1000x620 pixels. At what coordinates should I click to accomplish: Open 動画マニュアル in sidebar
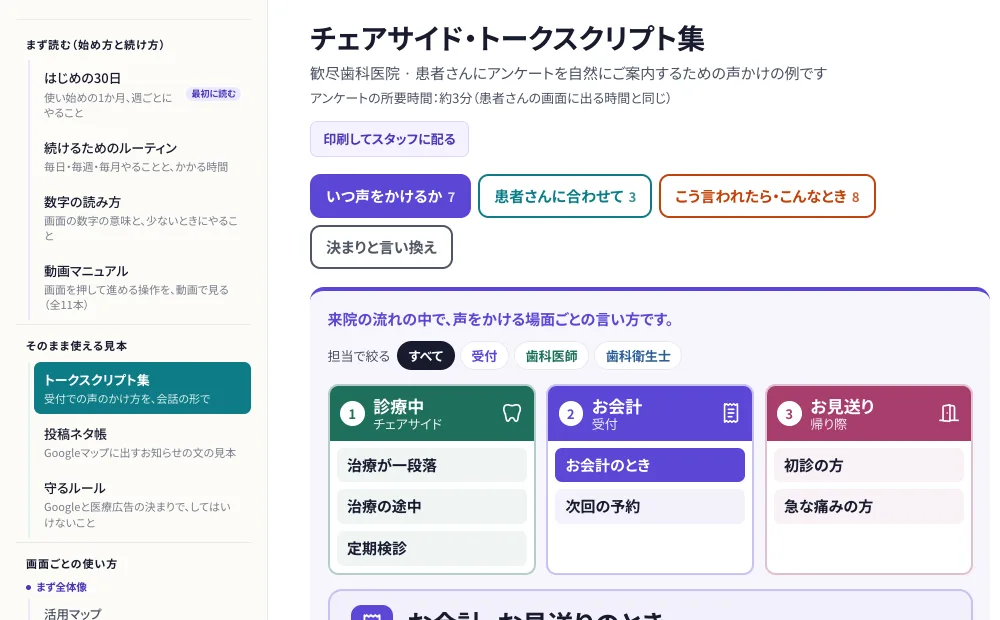(141, 287)
